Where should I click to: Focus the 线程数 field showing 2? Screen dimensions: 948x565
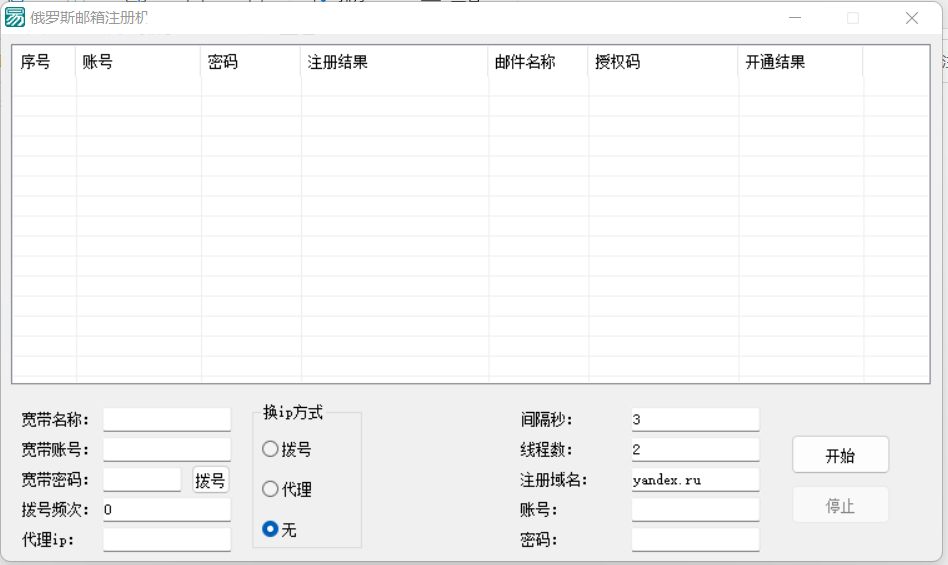[x=694, y=450]
